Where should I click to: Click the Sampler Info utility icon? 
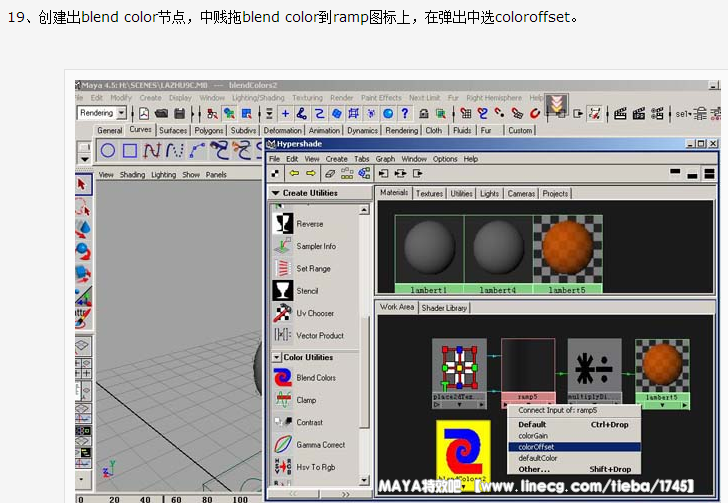coord(282,246)
